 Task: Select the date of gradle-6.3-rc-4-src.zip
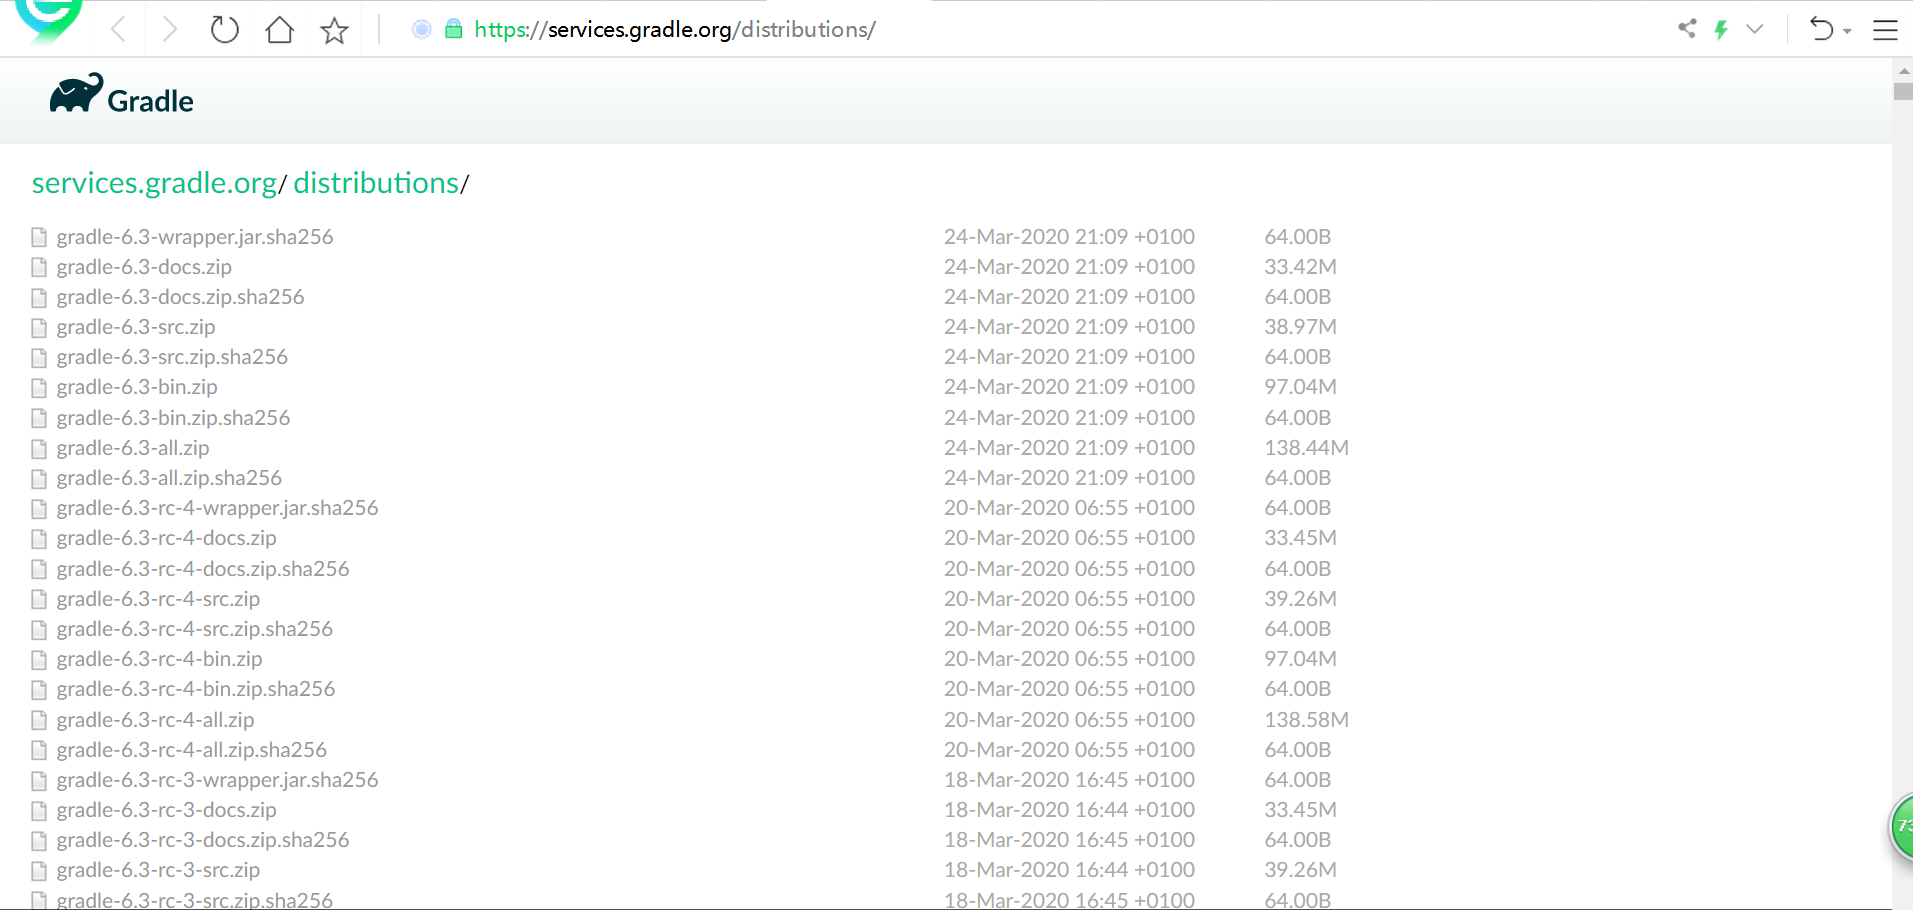coord(1069,599)
